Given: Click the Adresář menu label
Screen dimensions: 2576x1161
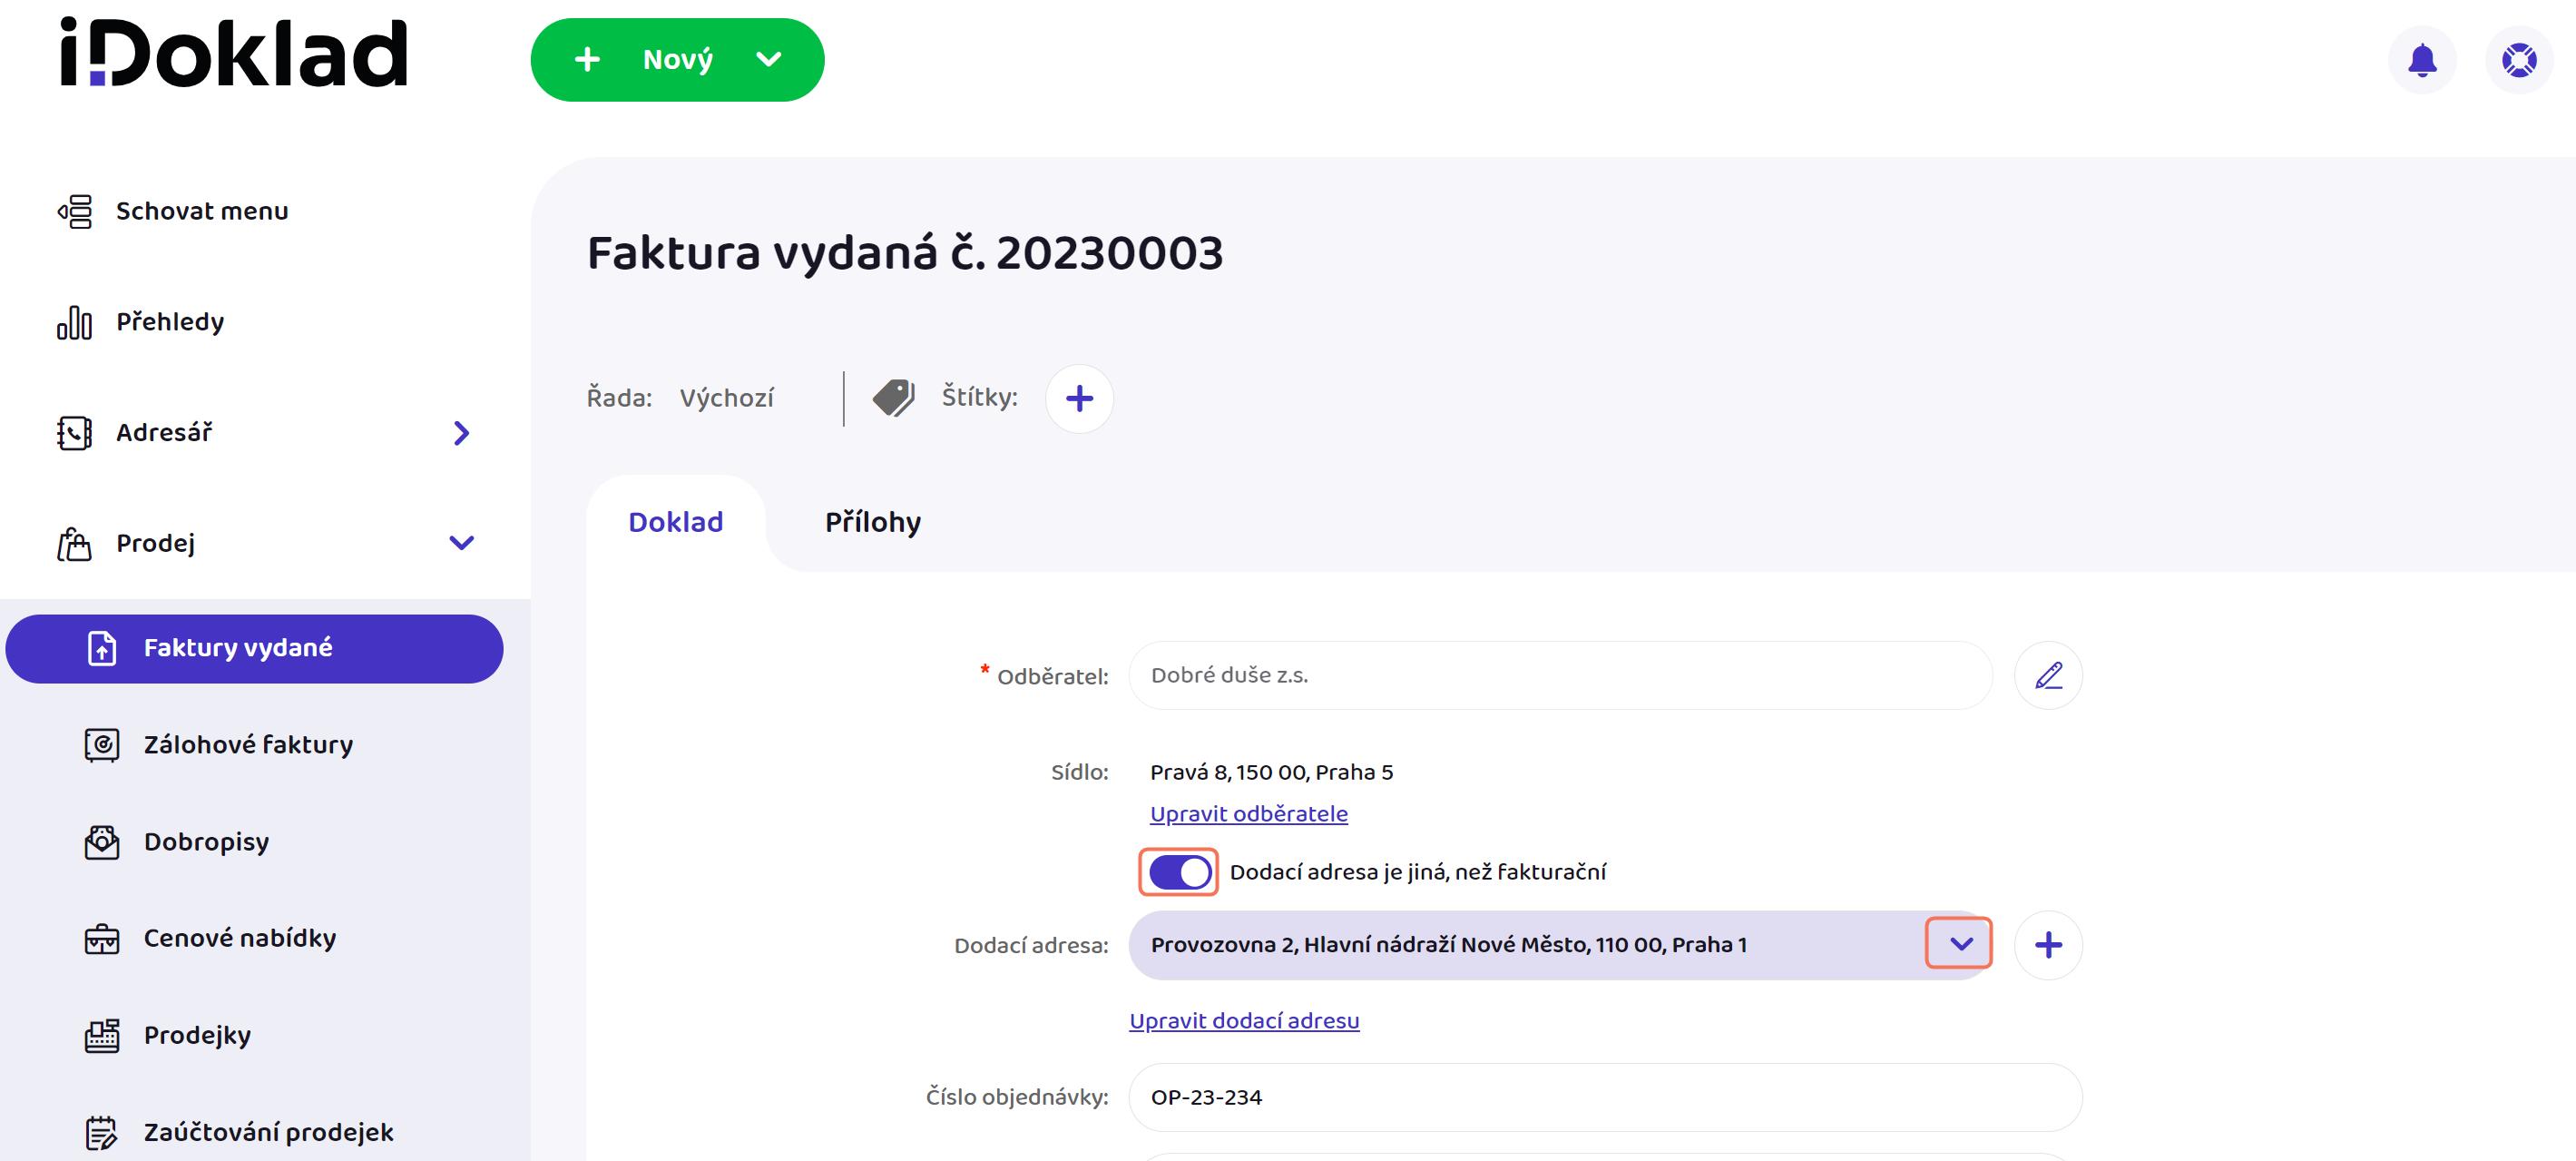Looking at the screenshot, I should pyautogui.click(x=164, y=433).
